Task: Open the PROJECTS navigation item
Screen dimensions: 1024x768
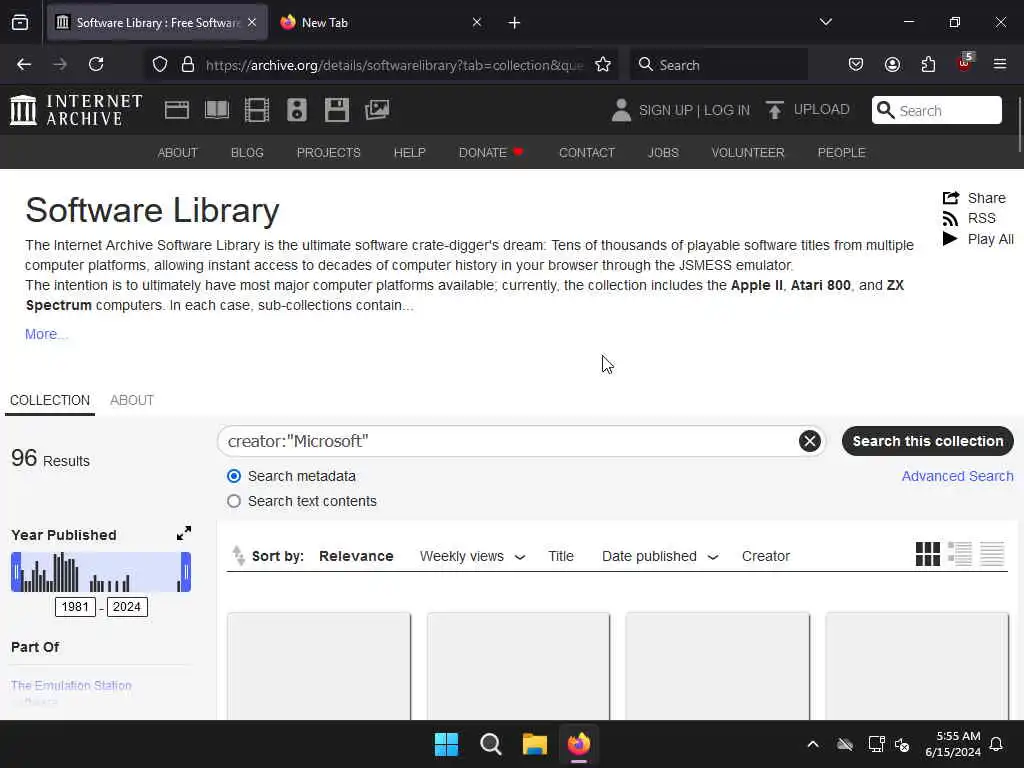Action: [x=328, y=152]
